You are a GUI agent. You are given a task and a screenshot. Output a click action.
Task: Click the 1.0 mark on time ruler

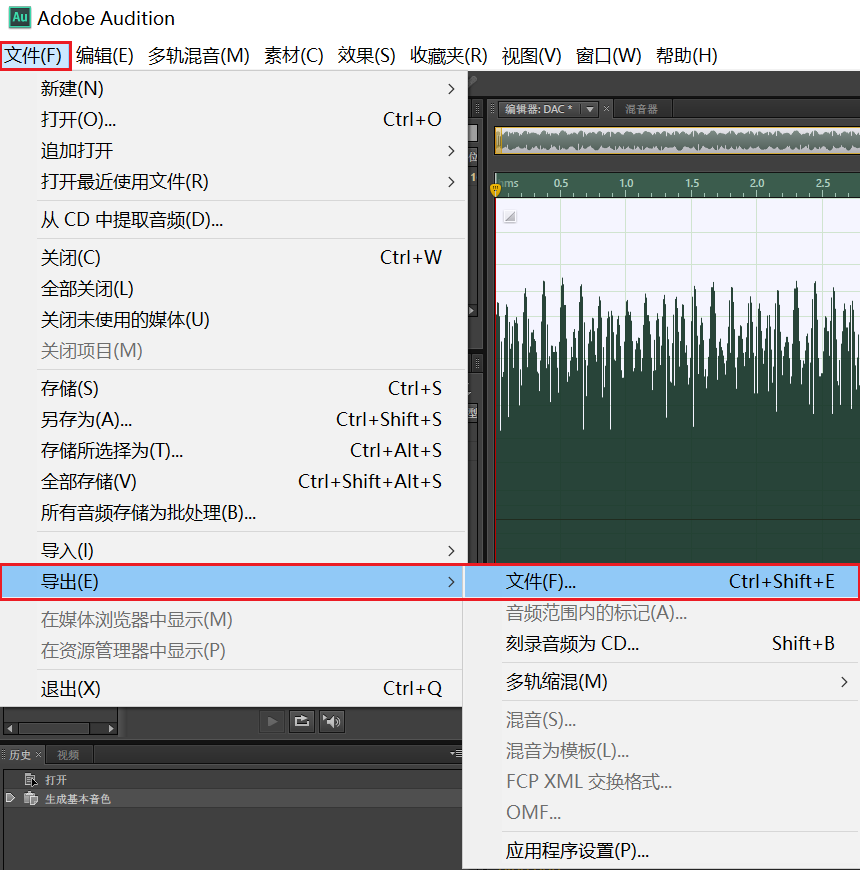626,183
